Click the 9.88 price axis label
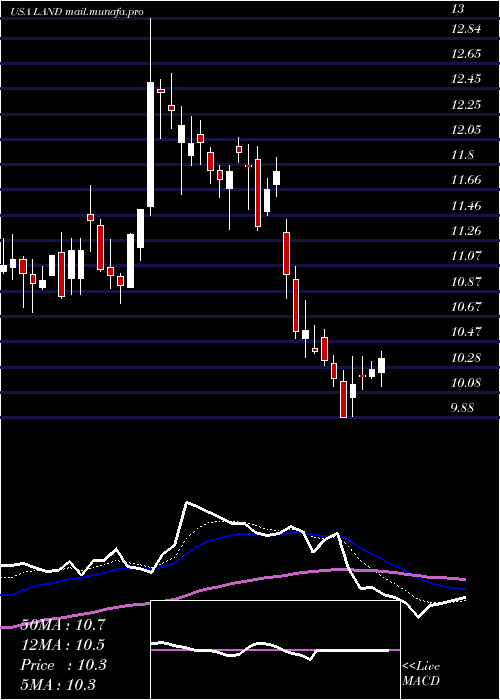Viewport: 500px width, 700px height. [x=462, y=408]
